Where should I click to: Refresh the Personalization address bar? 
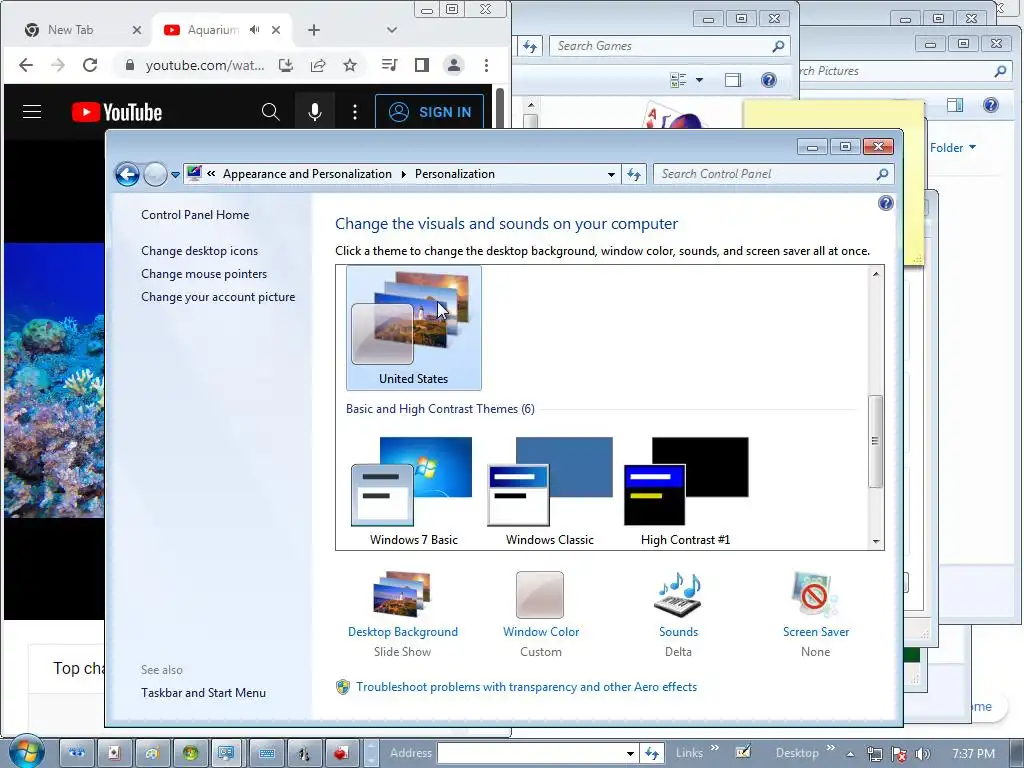tap(633, 174)
